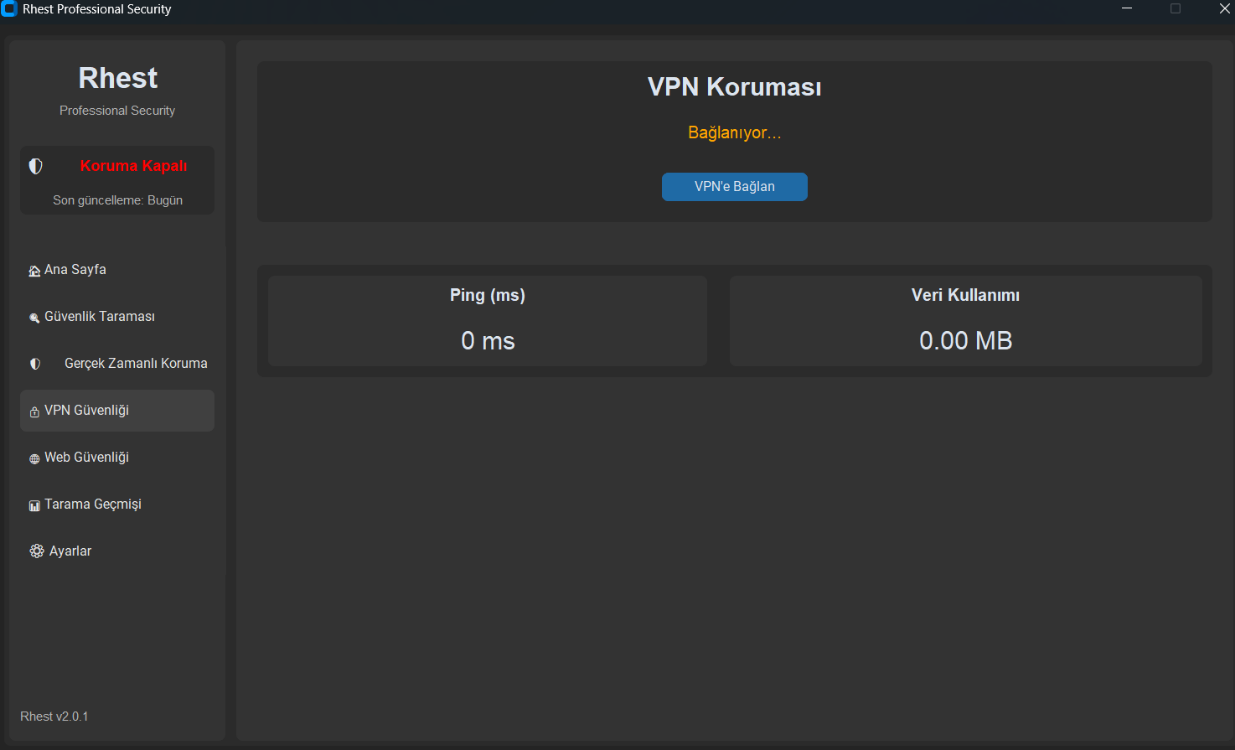Click the shield icon beside Gerçek Zamanlı Koruma
This screenshot has width=1235, height=750.
[x=35, y=364]
